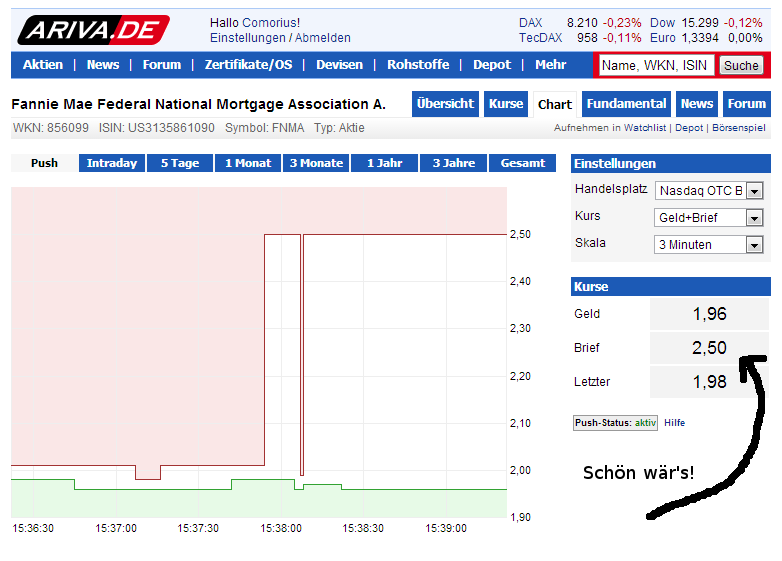Click the 15:36:30 time axis label
This screenshot has width=782, height=561.
(33, 529)
